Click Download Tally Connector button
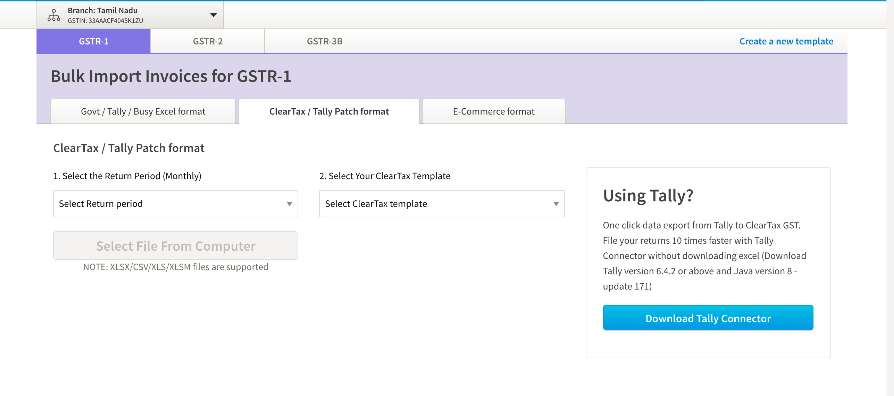 tap(708, 318)
